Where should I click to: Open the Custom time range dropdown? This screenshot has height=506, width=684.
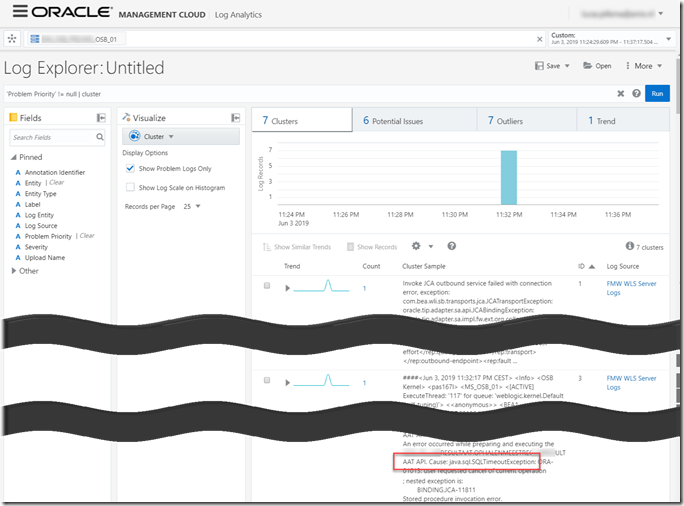(x=668, y=39)
